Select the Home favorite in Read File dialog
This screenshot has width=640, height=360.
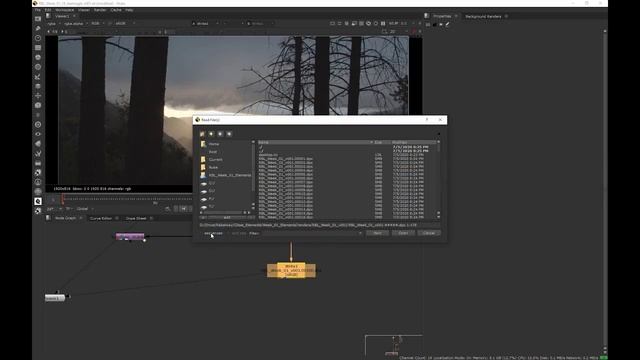click(x=213, y=144)
